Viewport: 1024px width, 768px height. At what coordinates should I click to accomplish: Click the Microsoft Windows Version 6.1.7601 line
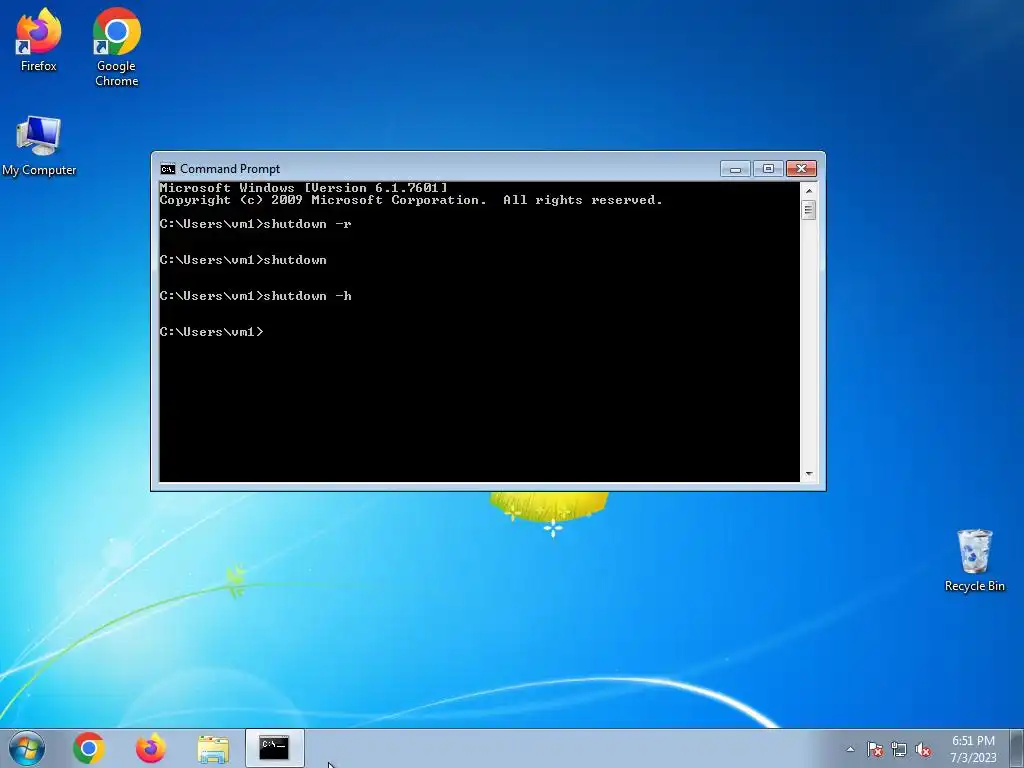pos(304,188)
